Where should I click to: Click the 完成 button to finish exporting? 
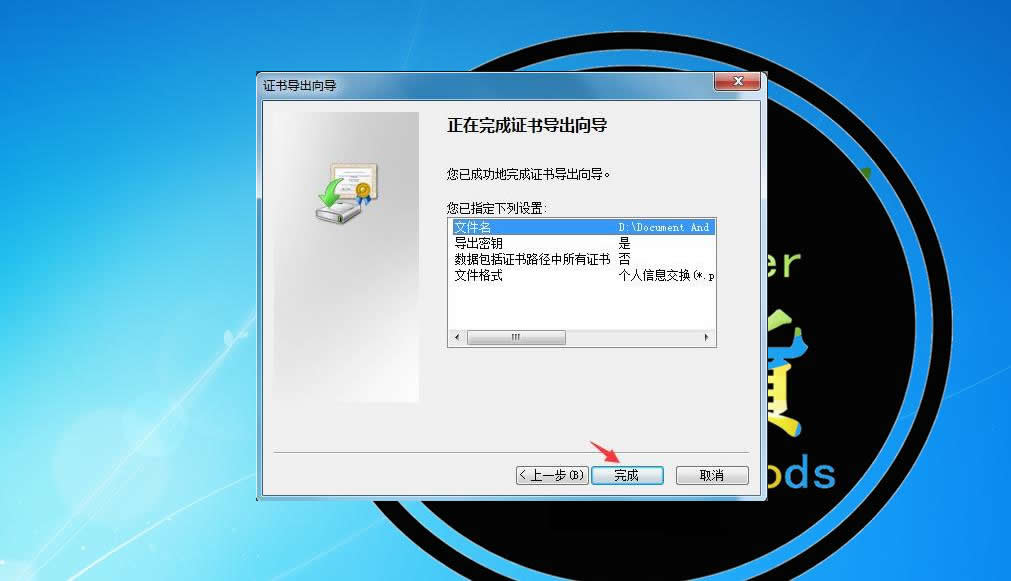[627, 475]
